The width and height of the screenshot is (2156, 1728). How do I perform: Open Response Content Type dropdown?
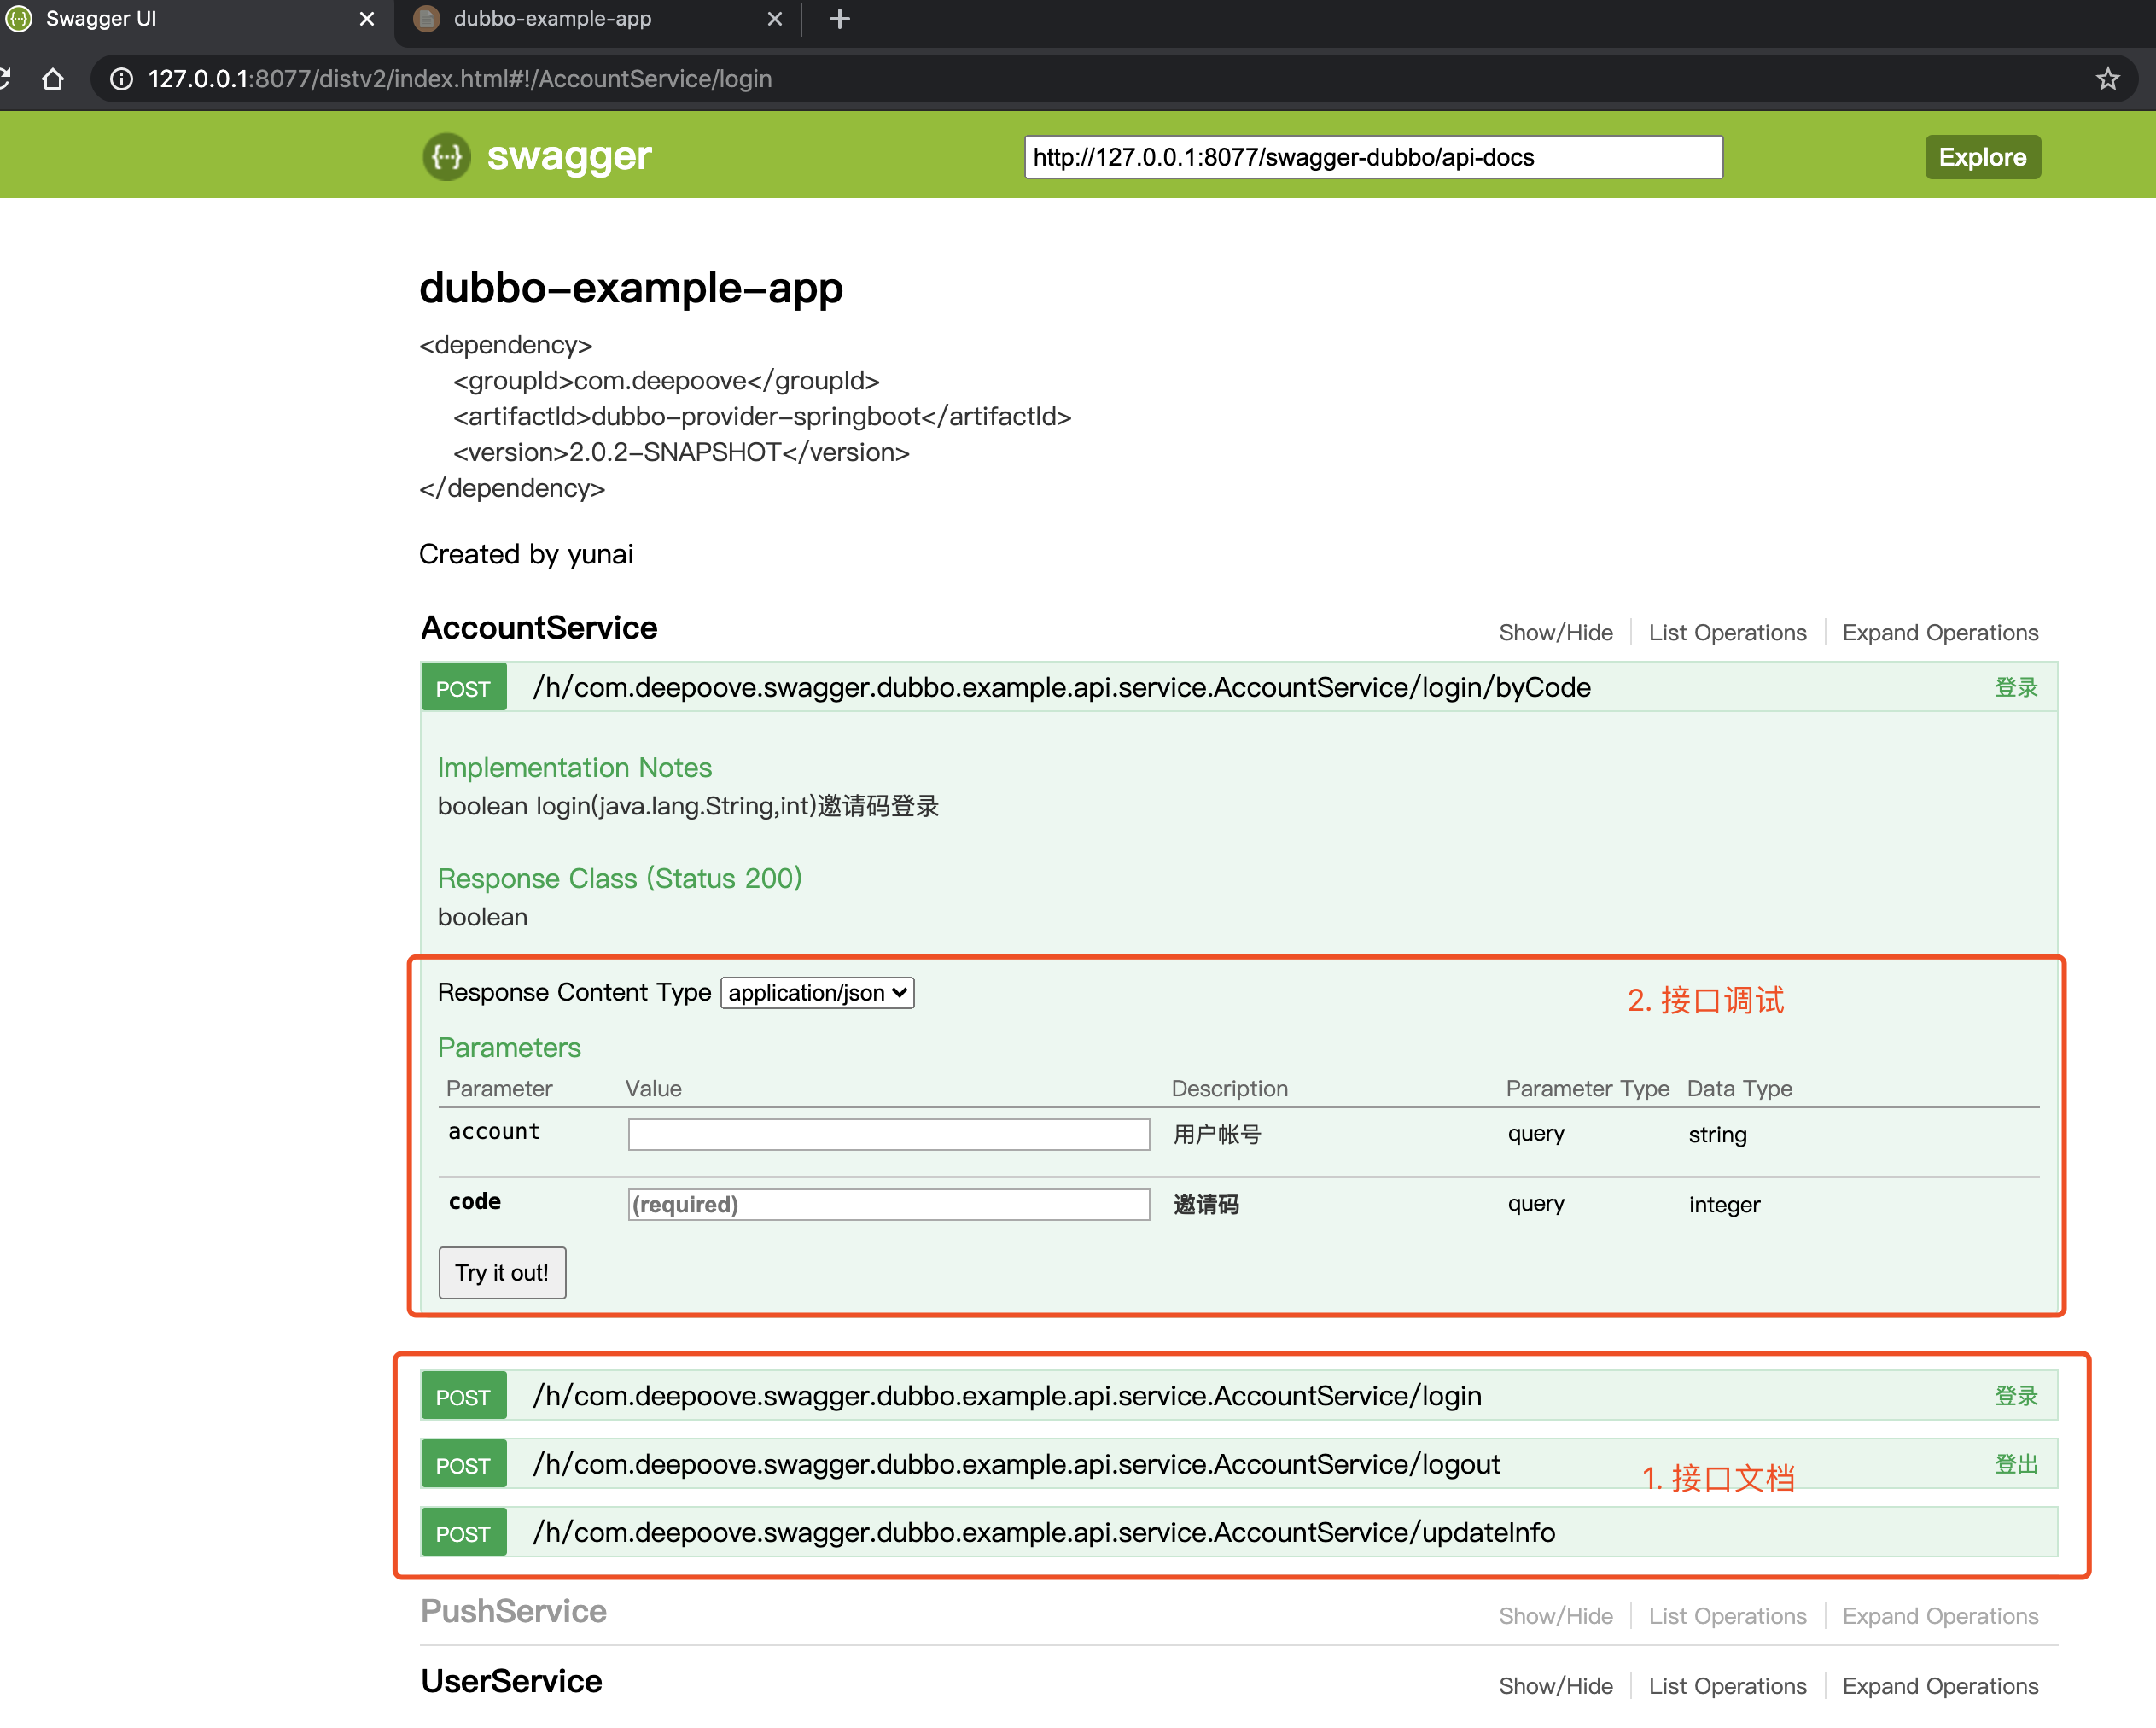(x=817, y=993)
